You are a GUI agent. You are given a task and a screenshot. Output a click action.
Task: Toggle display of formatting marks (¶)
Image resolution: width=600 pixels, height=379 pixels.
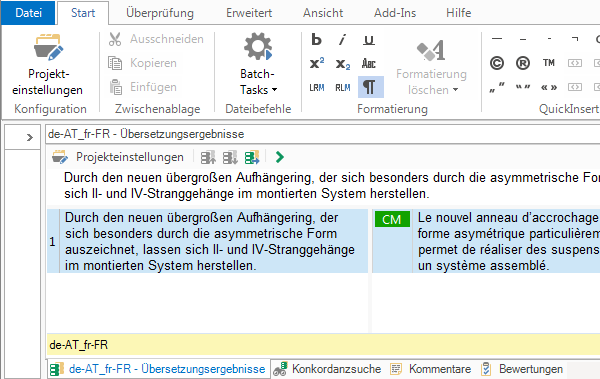(x=370, y=87)
